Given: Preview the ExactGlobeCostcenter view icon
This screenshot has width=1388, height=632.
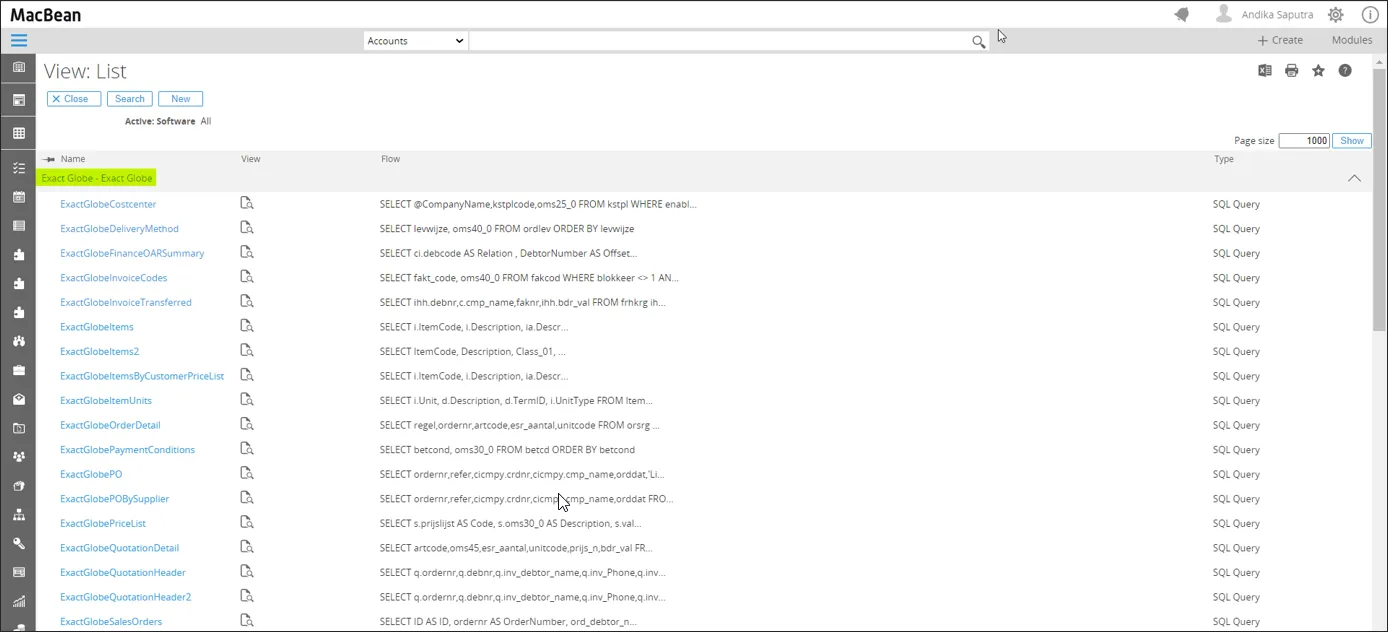Looking at the screenshot, I should coord(247,203).
